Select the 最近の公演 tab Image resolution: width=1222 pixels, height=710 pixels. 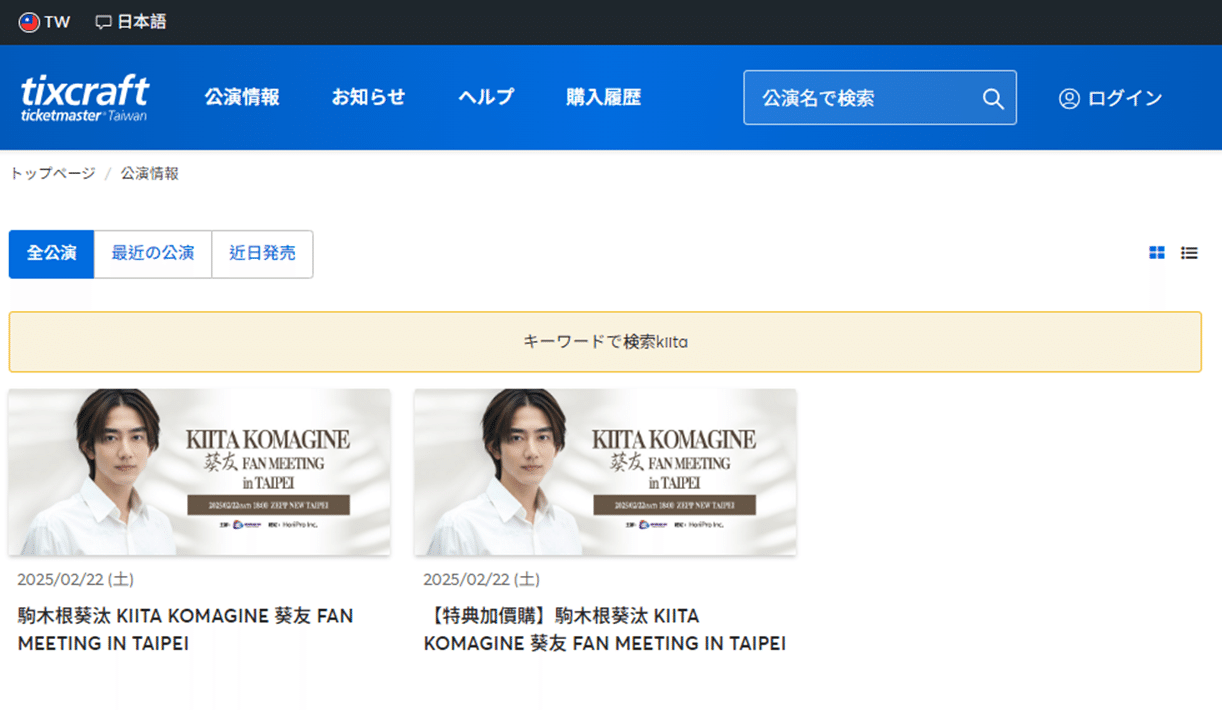tap(153, 254)
